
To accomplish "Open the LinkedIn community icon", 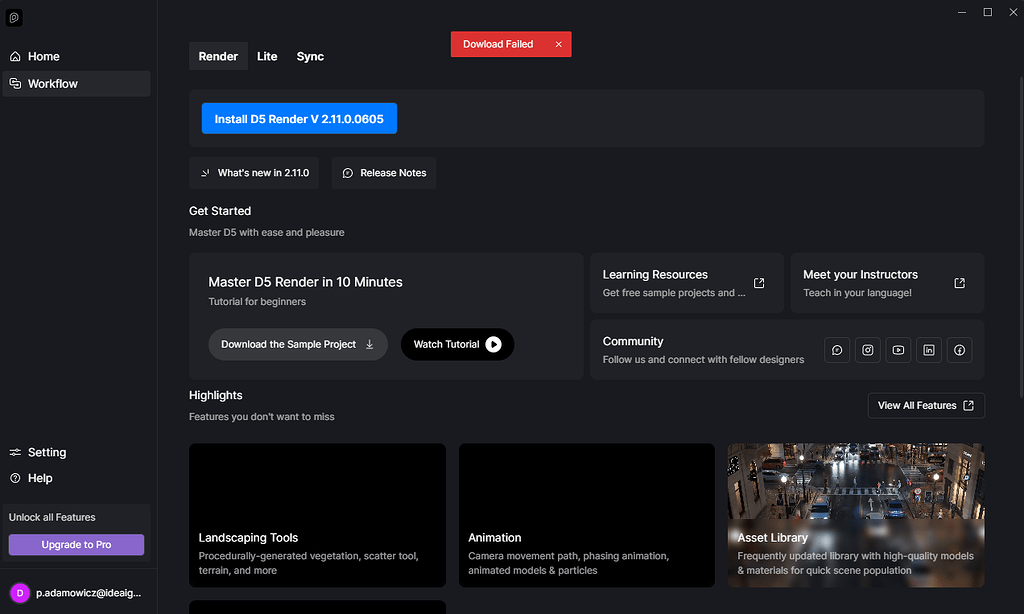I will [928, 349].
